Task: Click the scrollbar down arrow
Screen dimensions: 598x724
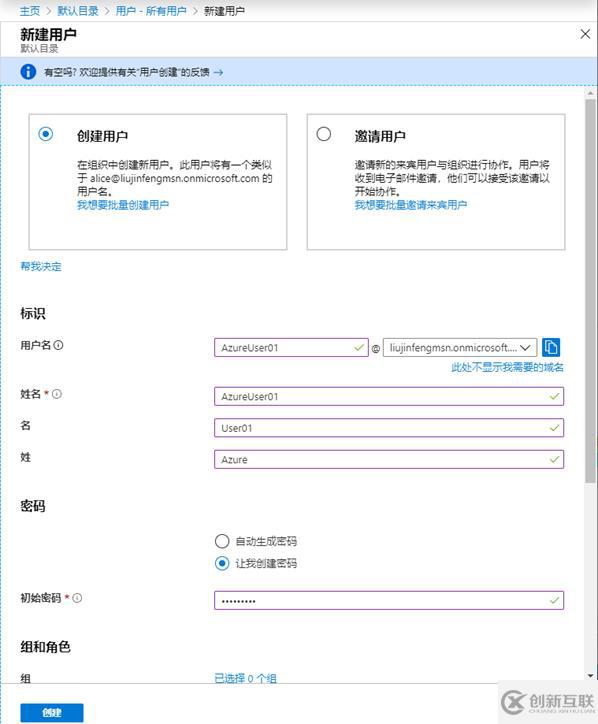Action: [x=590, y=676]
